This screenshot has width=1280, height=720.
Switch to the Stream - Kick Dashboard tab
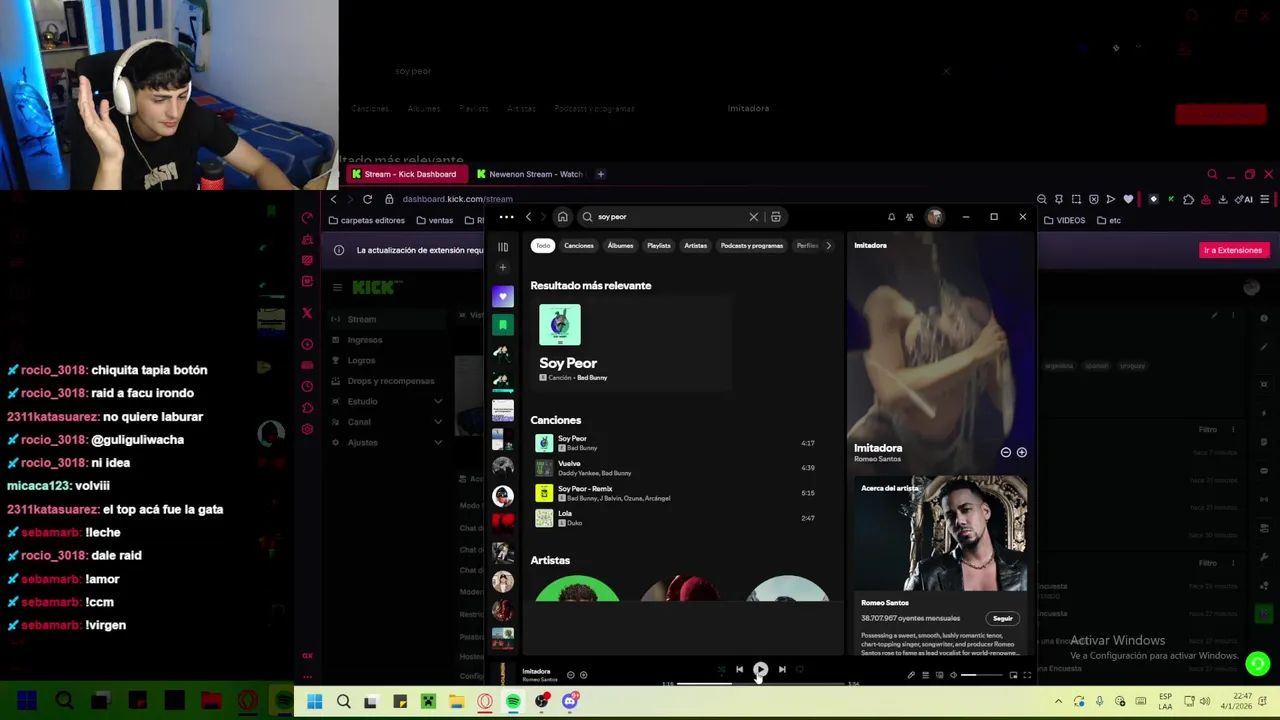[x=405, y=174]
